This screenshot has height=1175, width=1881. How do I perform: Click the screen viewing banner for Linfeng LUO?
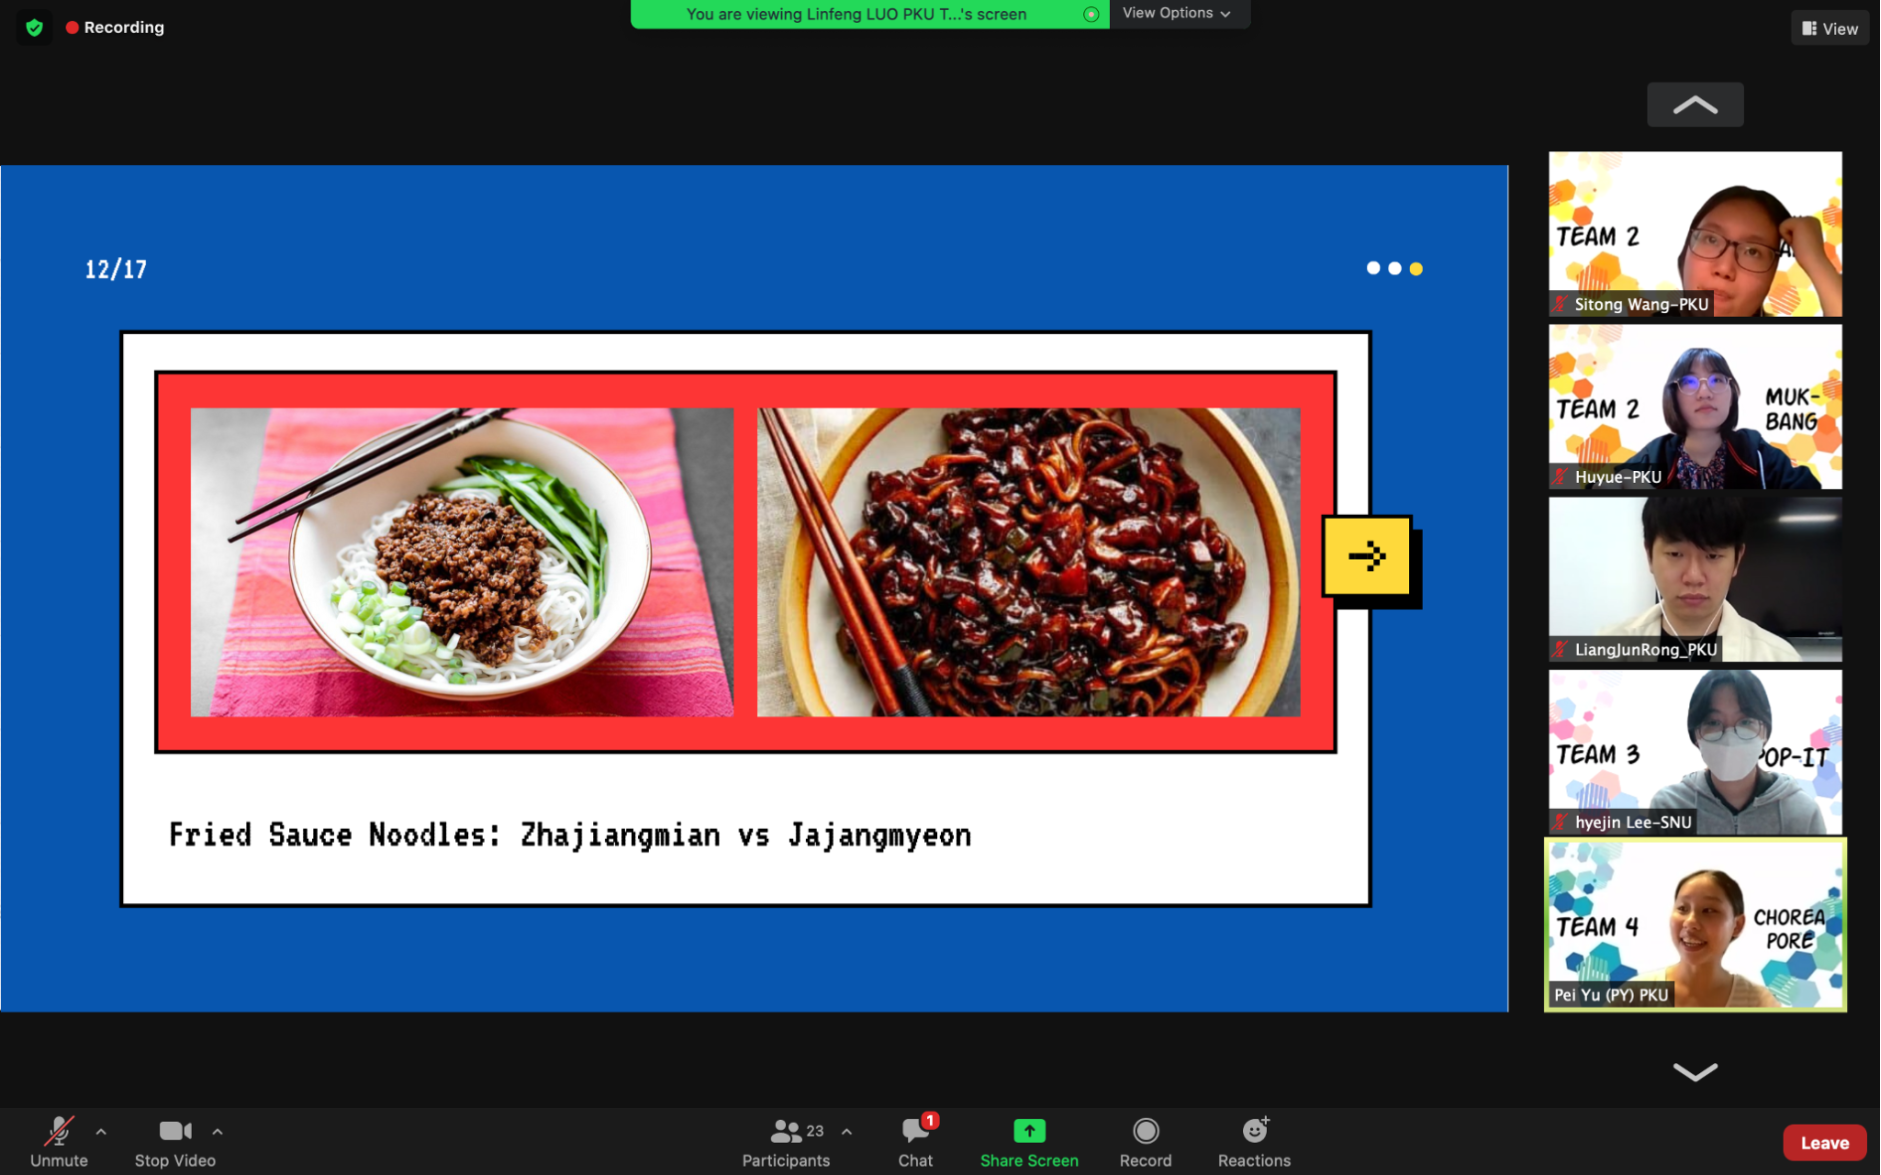point(869,14)
